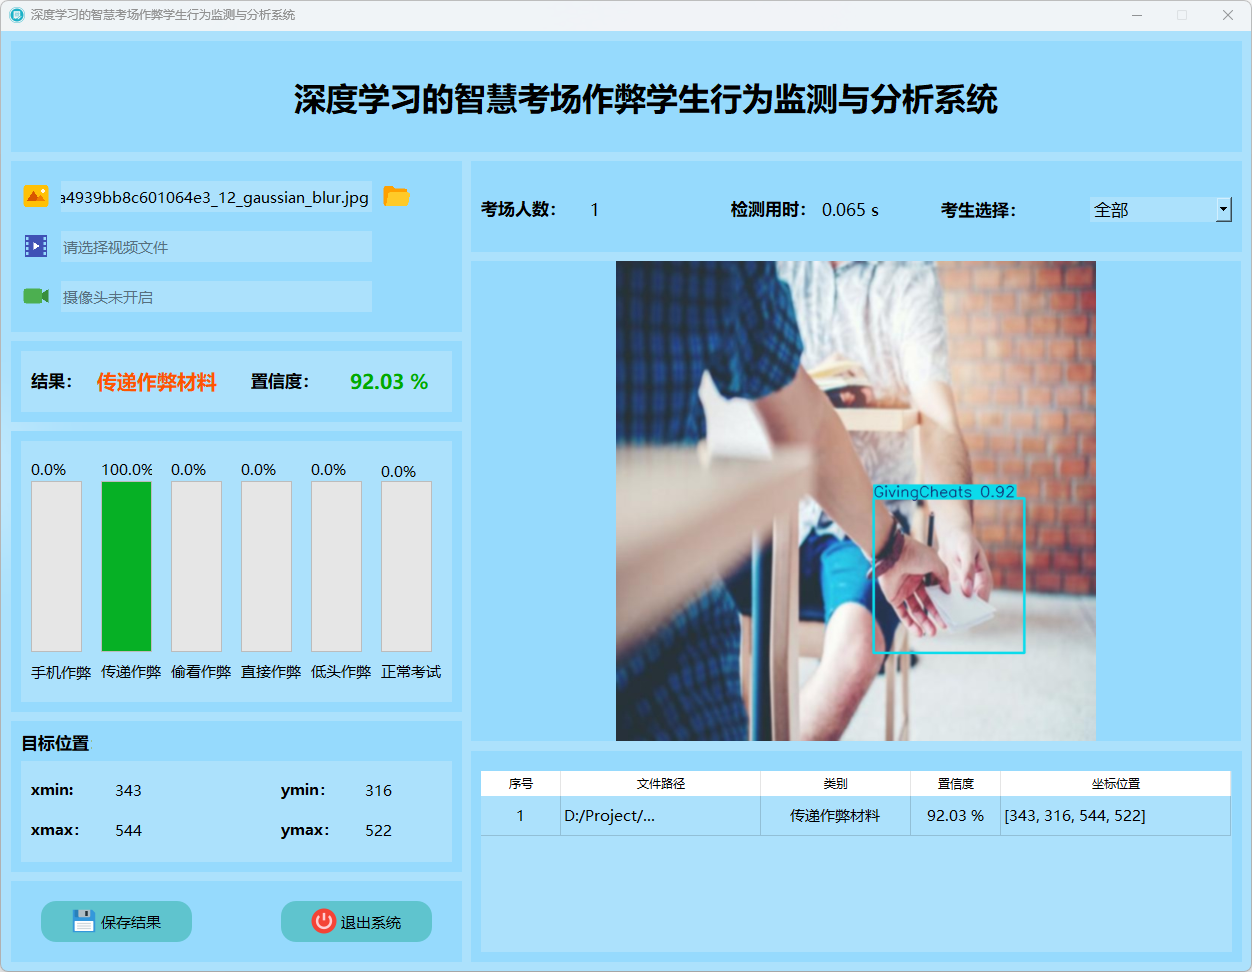The image size is (1252, 972).
Task: Click the 坐标位置 column header
Action: pyautogui.click(x=1115, y=784)
